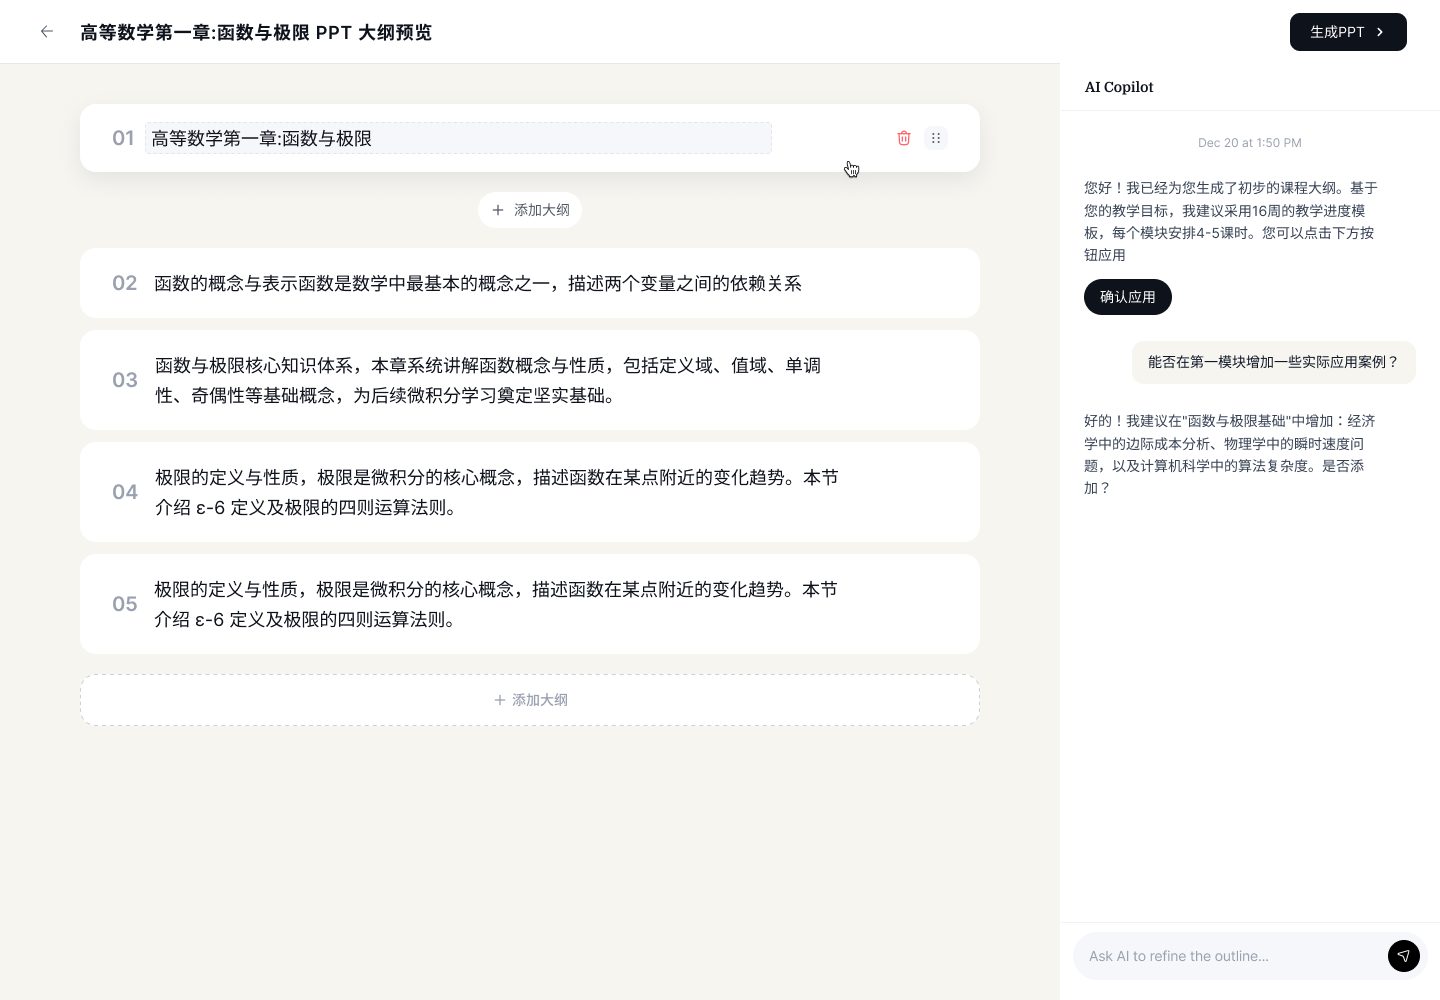The width and height of the screenshot is (1440, 1000).
Task: Click the AI reply suggesting 边际成本分析
Action: click(x=1229, y=454)
